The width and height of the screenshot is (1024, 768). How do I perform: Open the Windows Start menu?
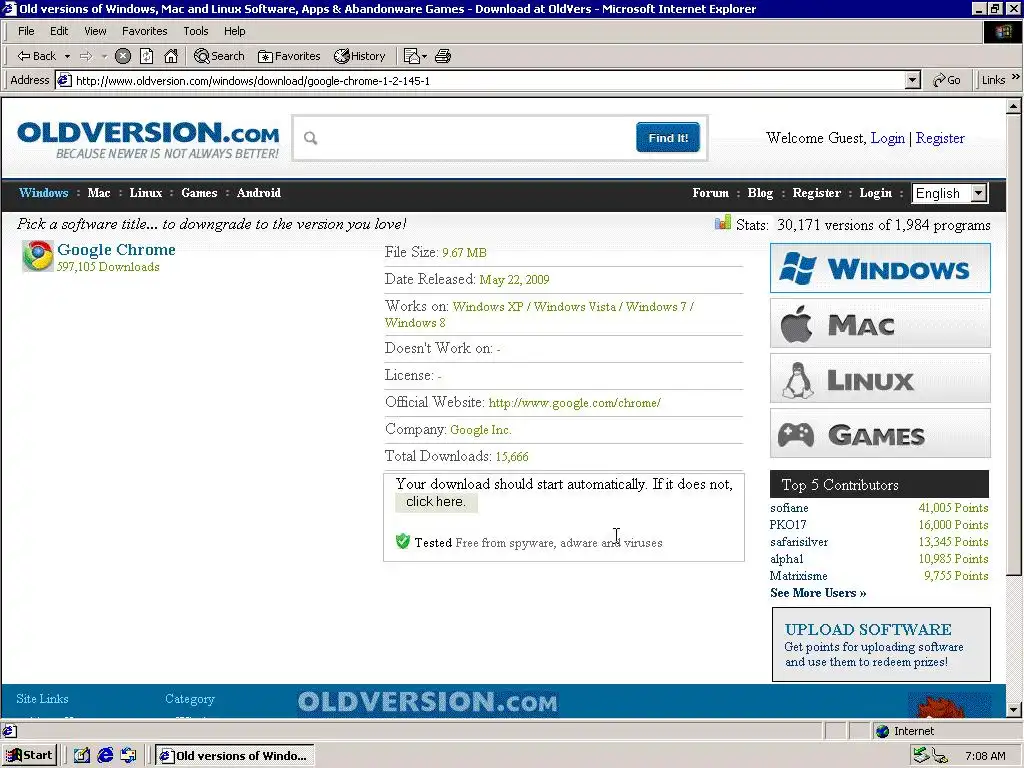tap(29, 756)
